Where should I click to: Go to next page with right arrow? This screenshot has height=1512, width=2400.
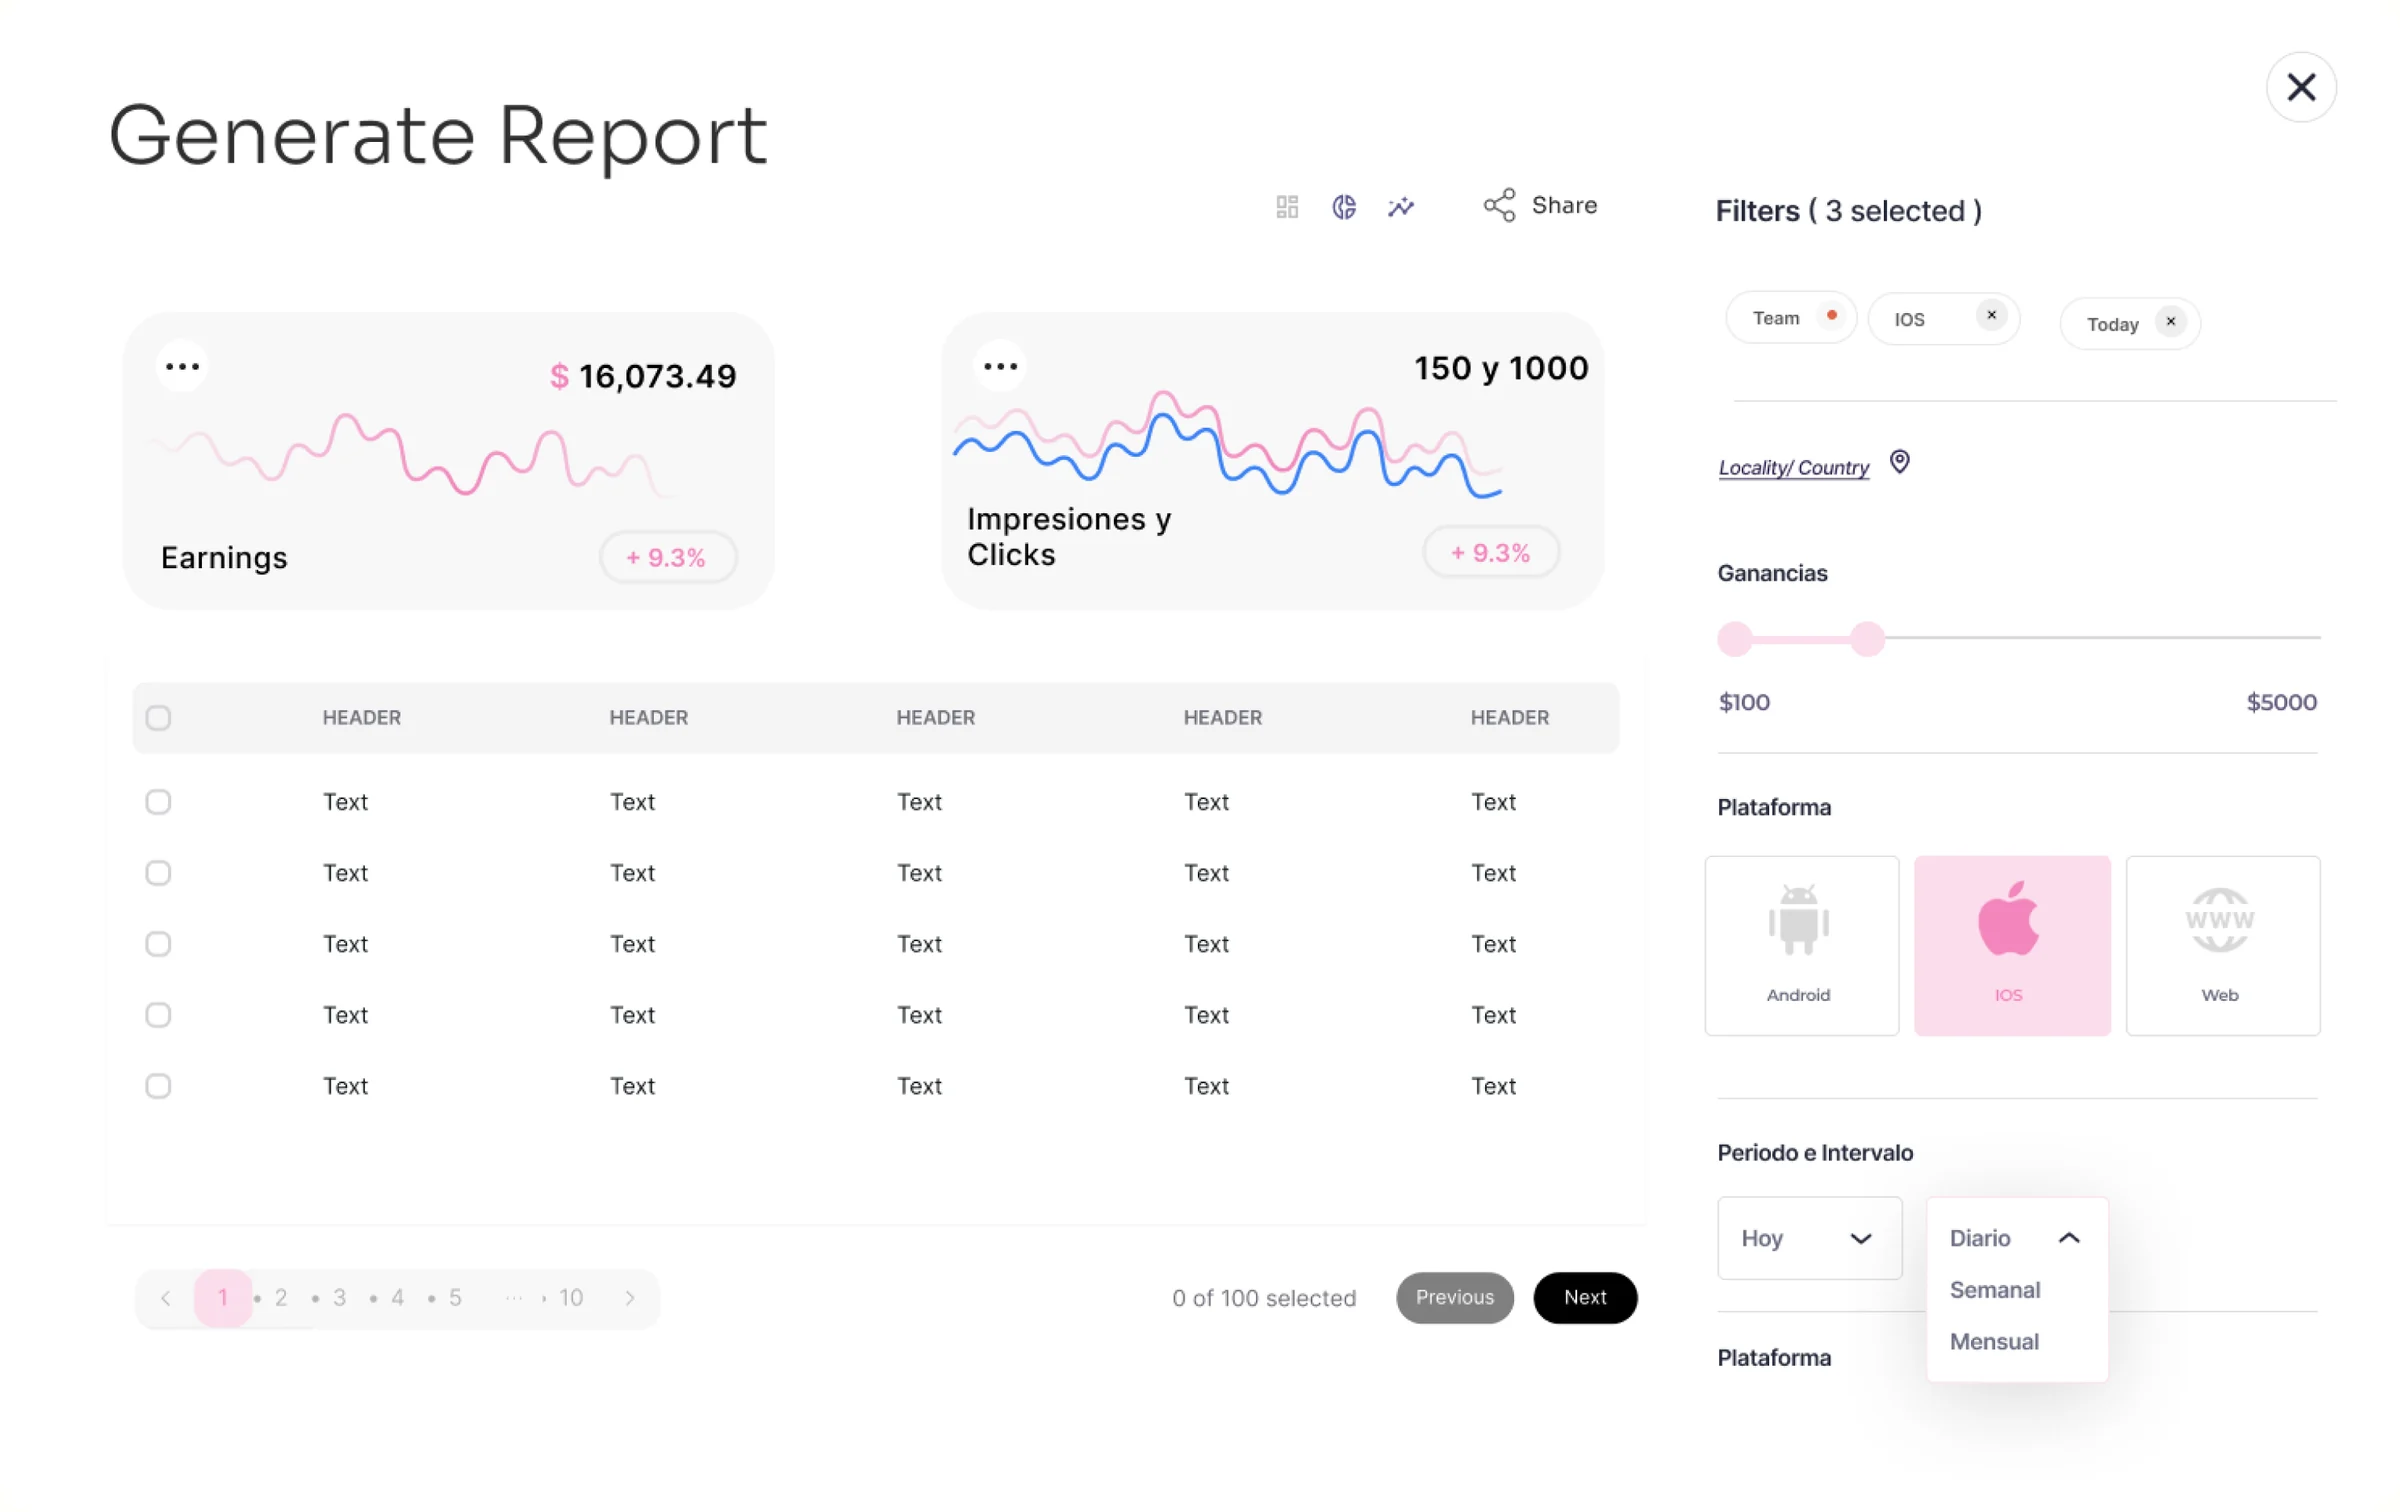click(x=630, y=1298)
